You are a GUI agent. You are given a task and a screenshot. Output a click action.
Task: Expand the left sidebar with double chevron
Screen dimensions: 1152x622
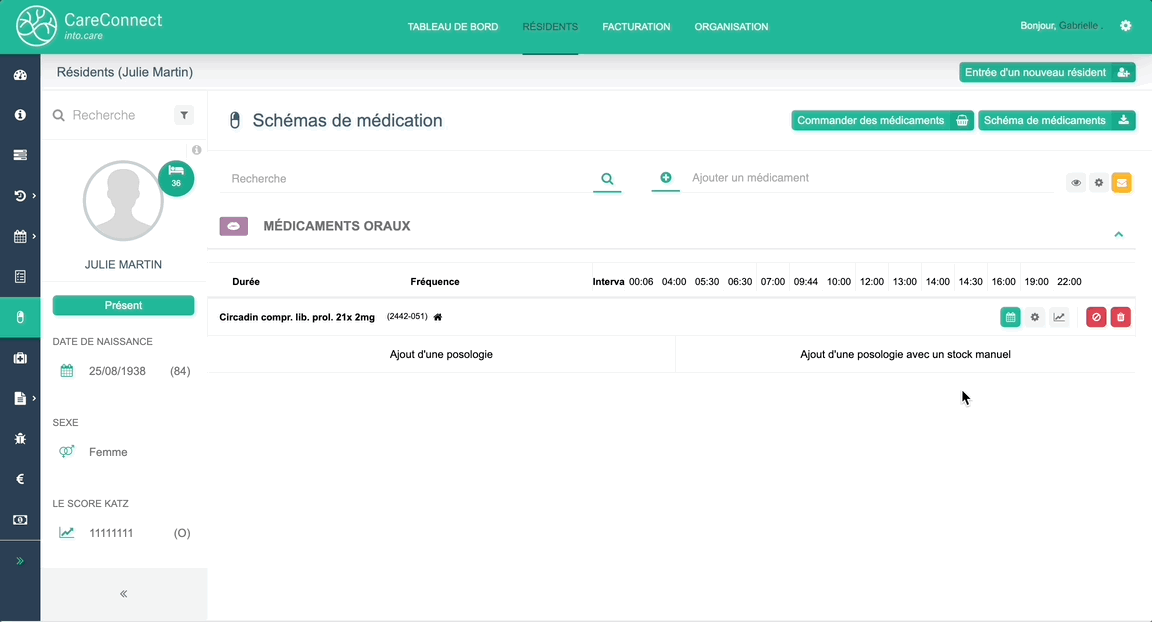[20, 561]
